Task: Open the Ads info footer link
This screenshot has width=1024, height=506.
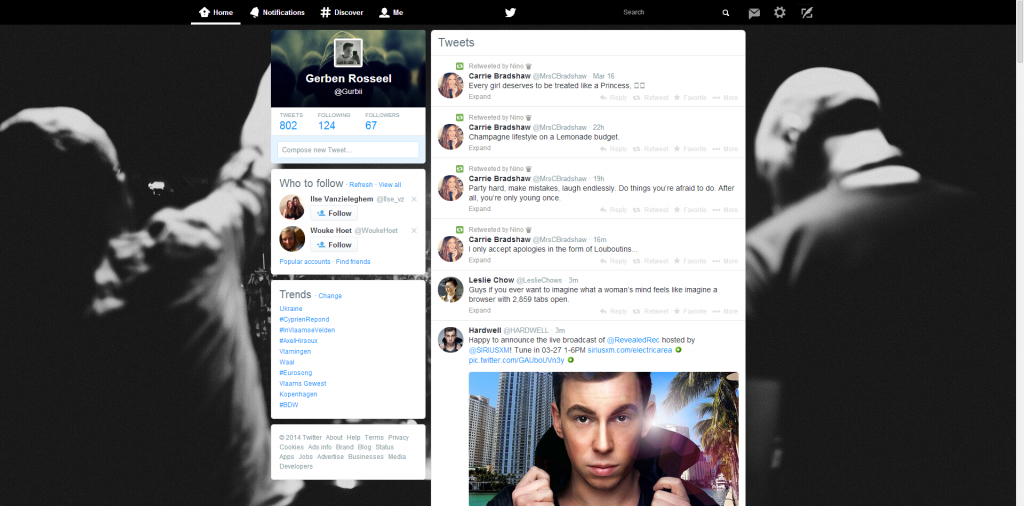Action: click(320, 447)
